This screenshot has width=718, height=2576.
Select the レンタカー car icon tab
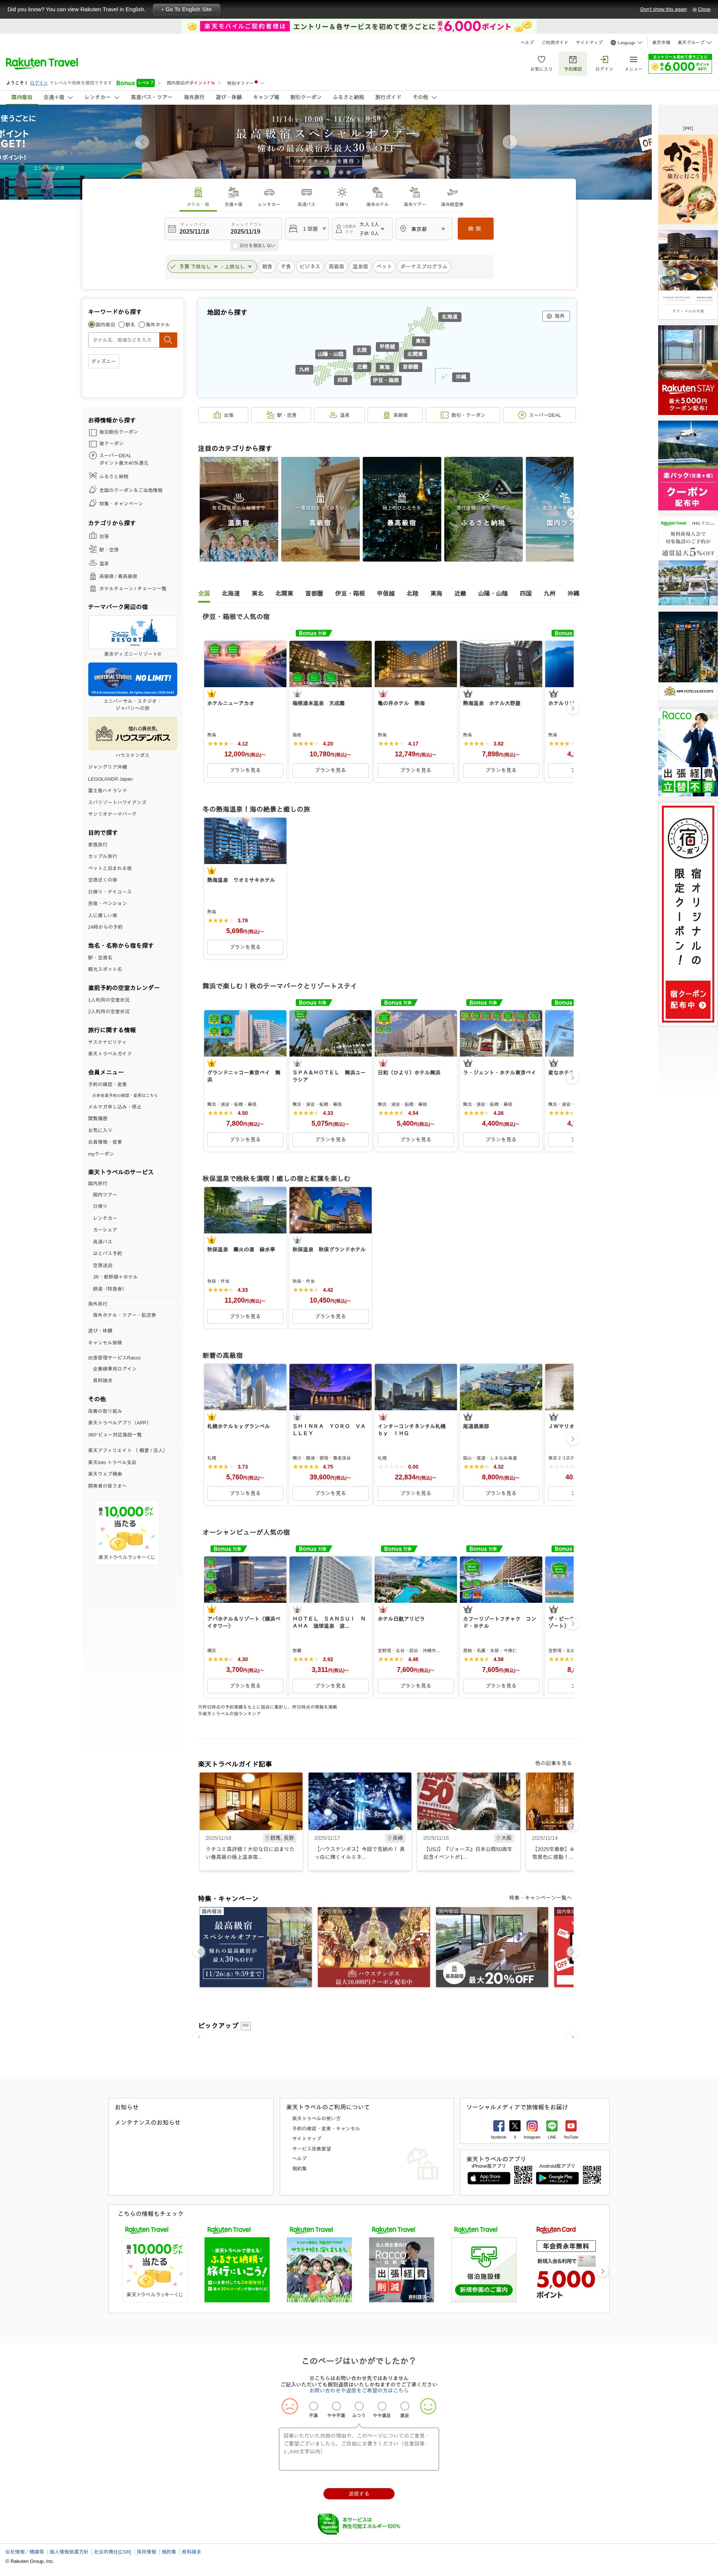tap(269, 193)
